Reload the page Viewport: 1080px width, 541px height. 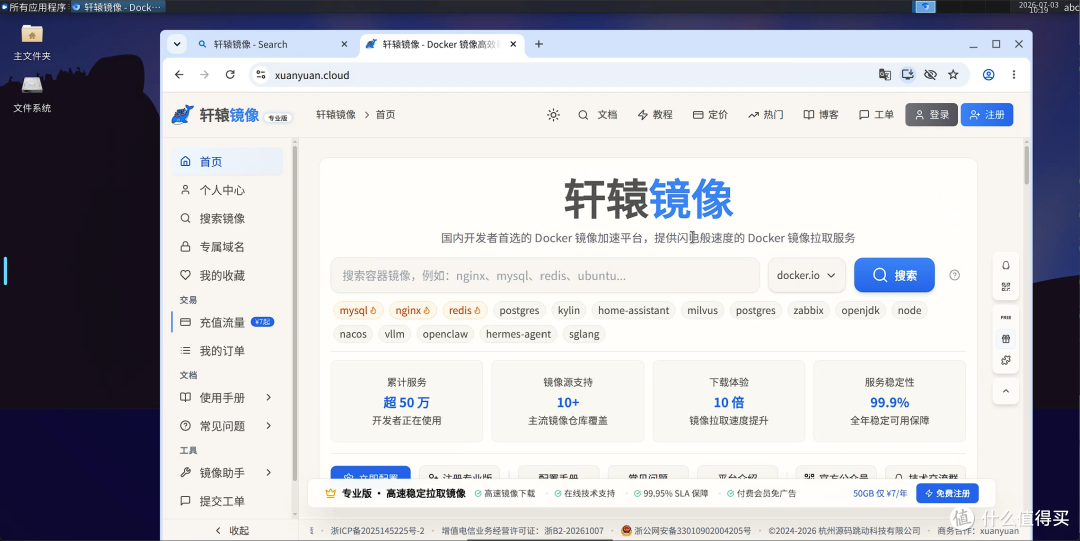(x=230, y=74)
